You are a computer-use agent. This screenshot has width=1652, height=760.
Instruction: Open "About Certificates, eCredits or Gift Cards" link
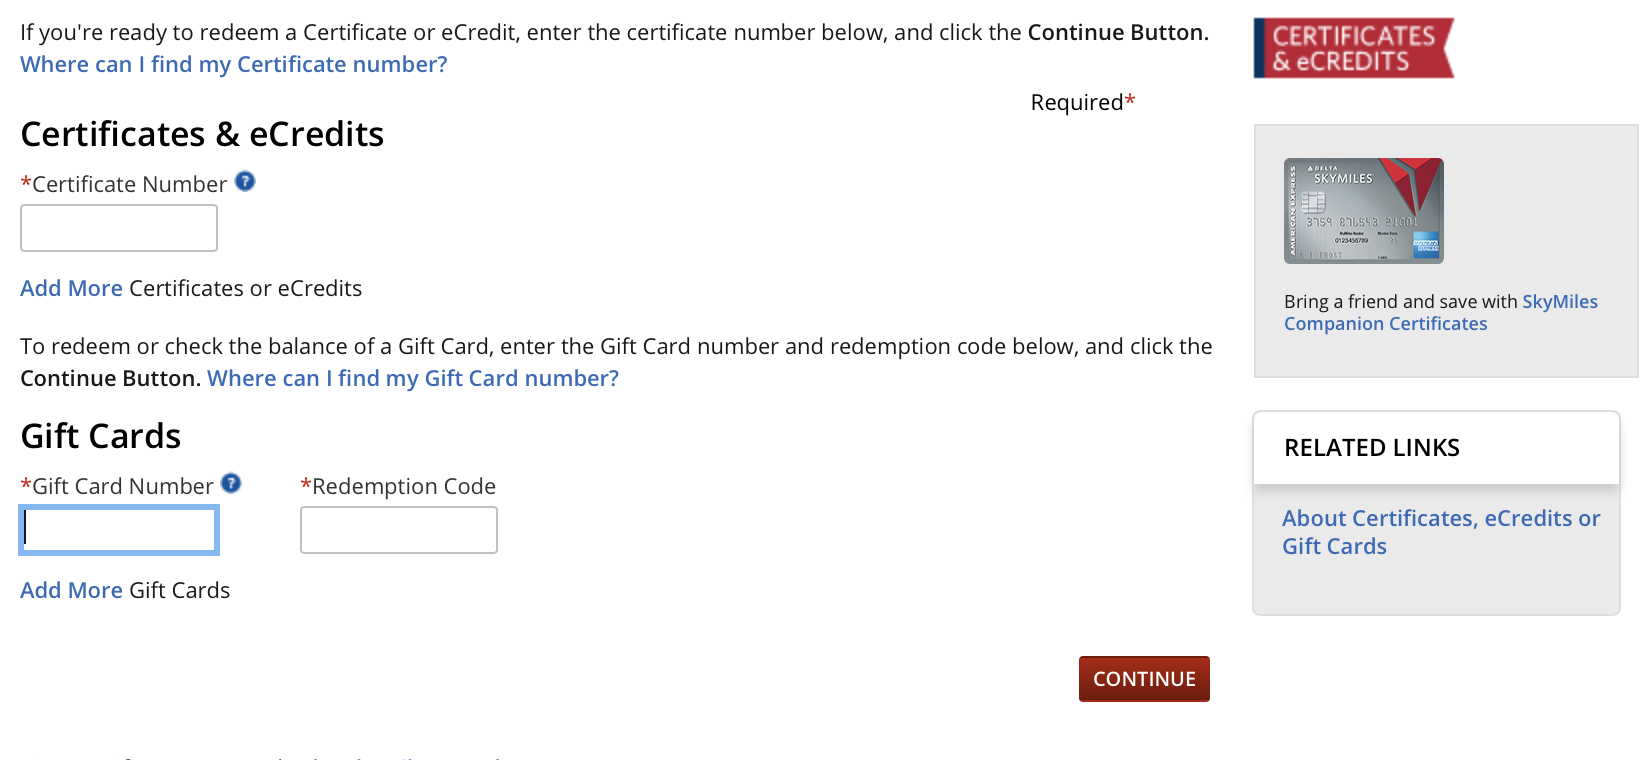1440,532
